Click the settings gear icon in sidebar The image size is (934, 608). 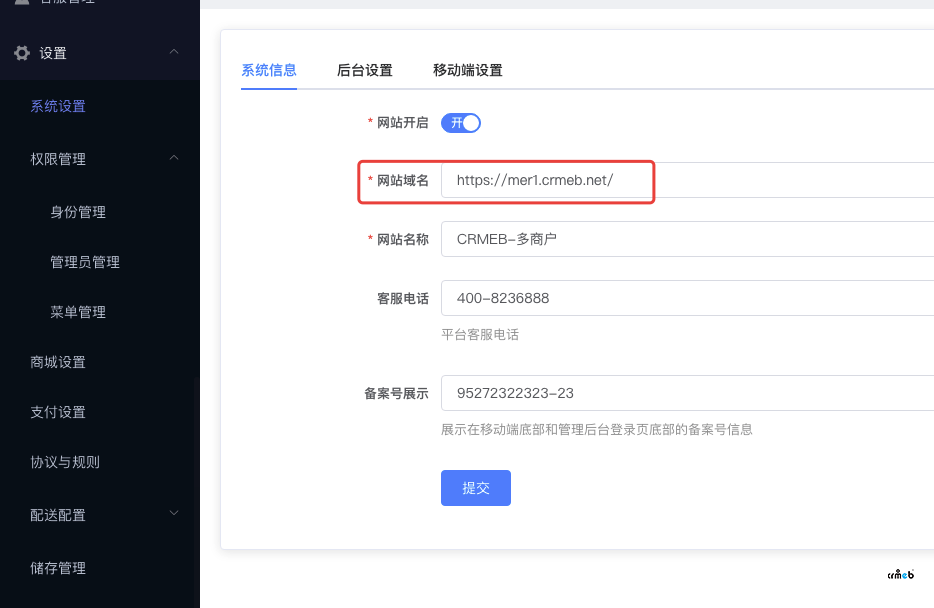22,53
